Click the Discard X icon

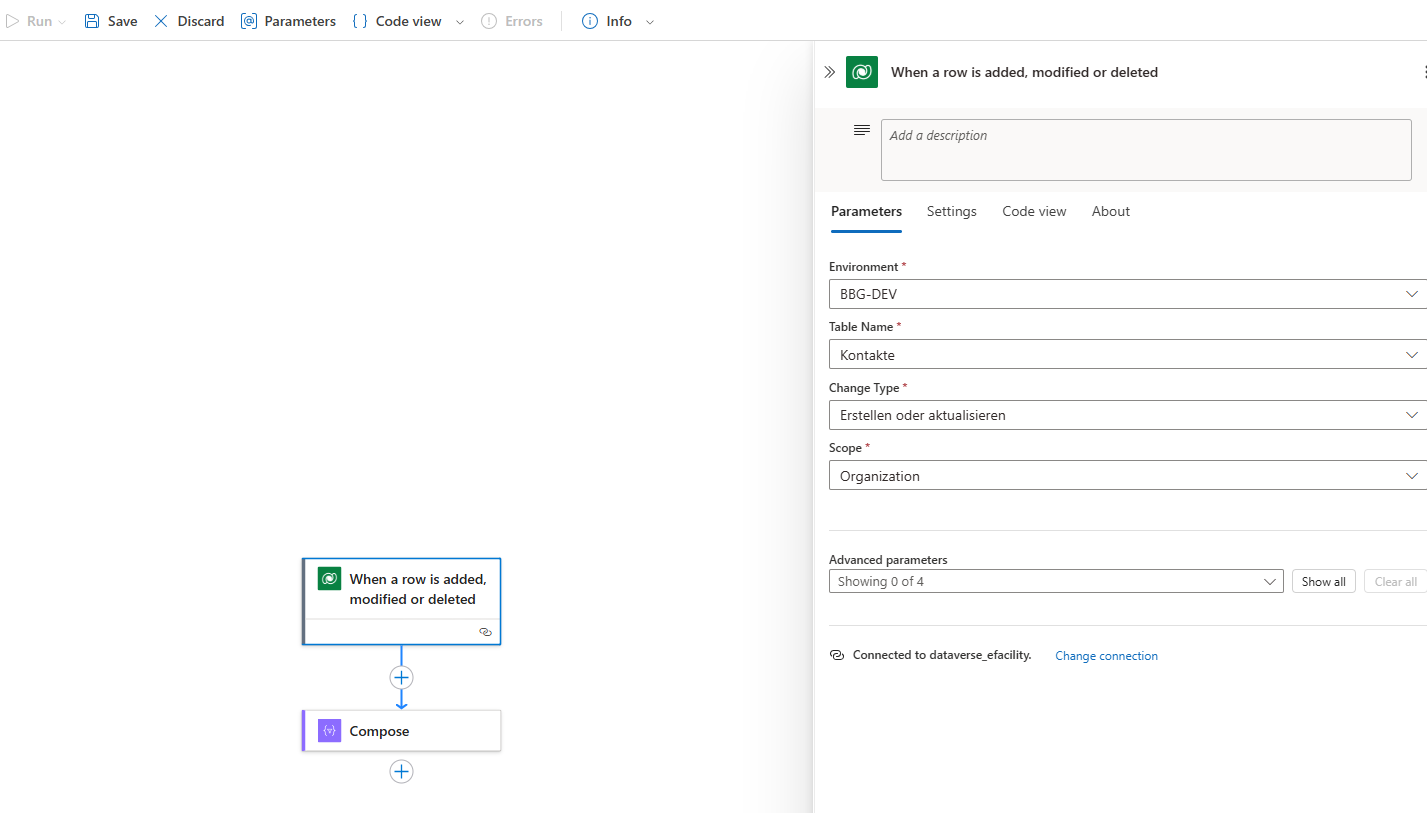click(x=161, y=21)
